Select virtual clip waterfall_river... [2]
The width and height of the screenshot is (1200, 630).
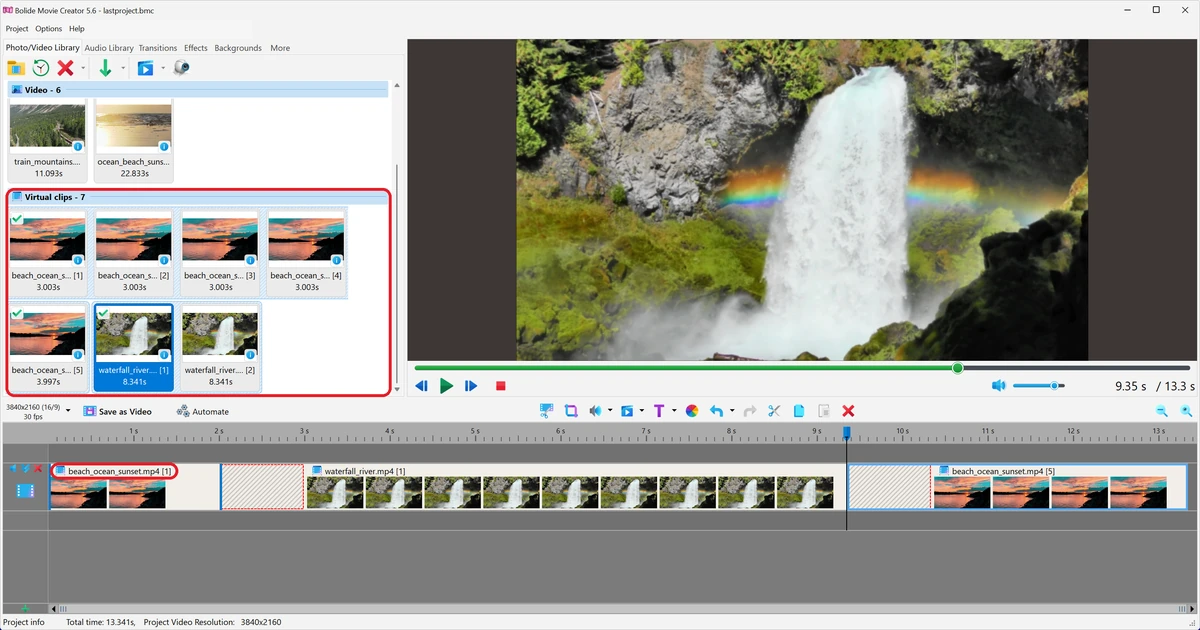tap(220, 346)
